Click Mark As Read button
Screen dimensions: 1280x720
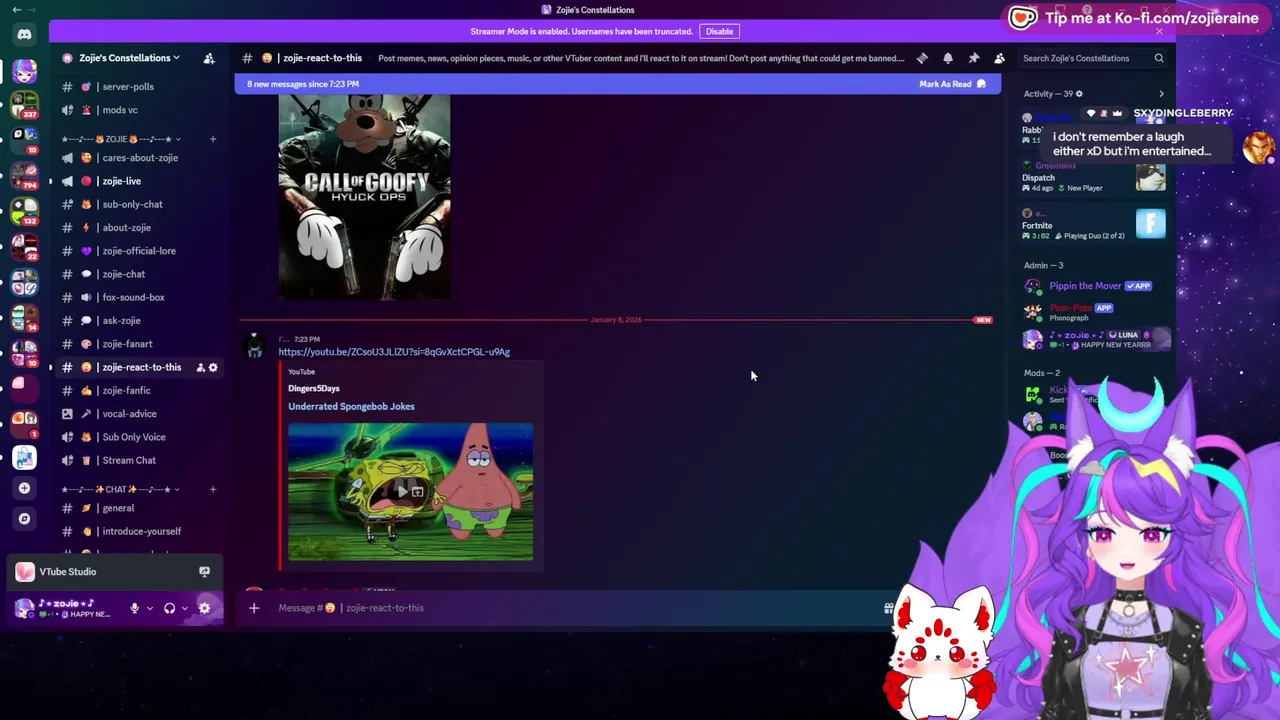[952, 84]
